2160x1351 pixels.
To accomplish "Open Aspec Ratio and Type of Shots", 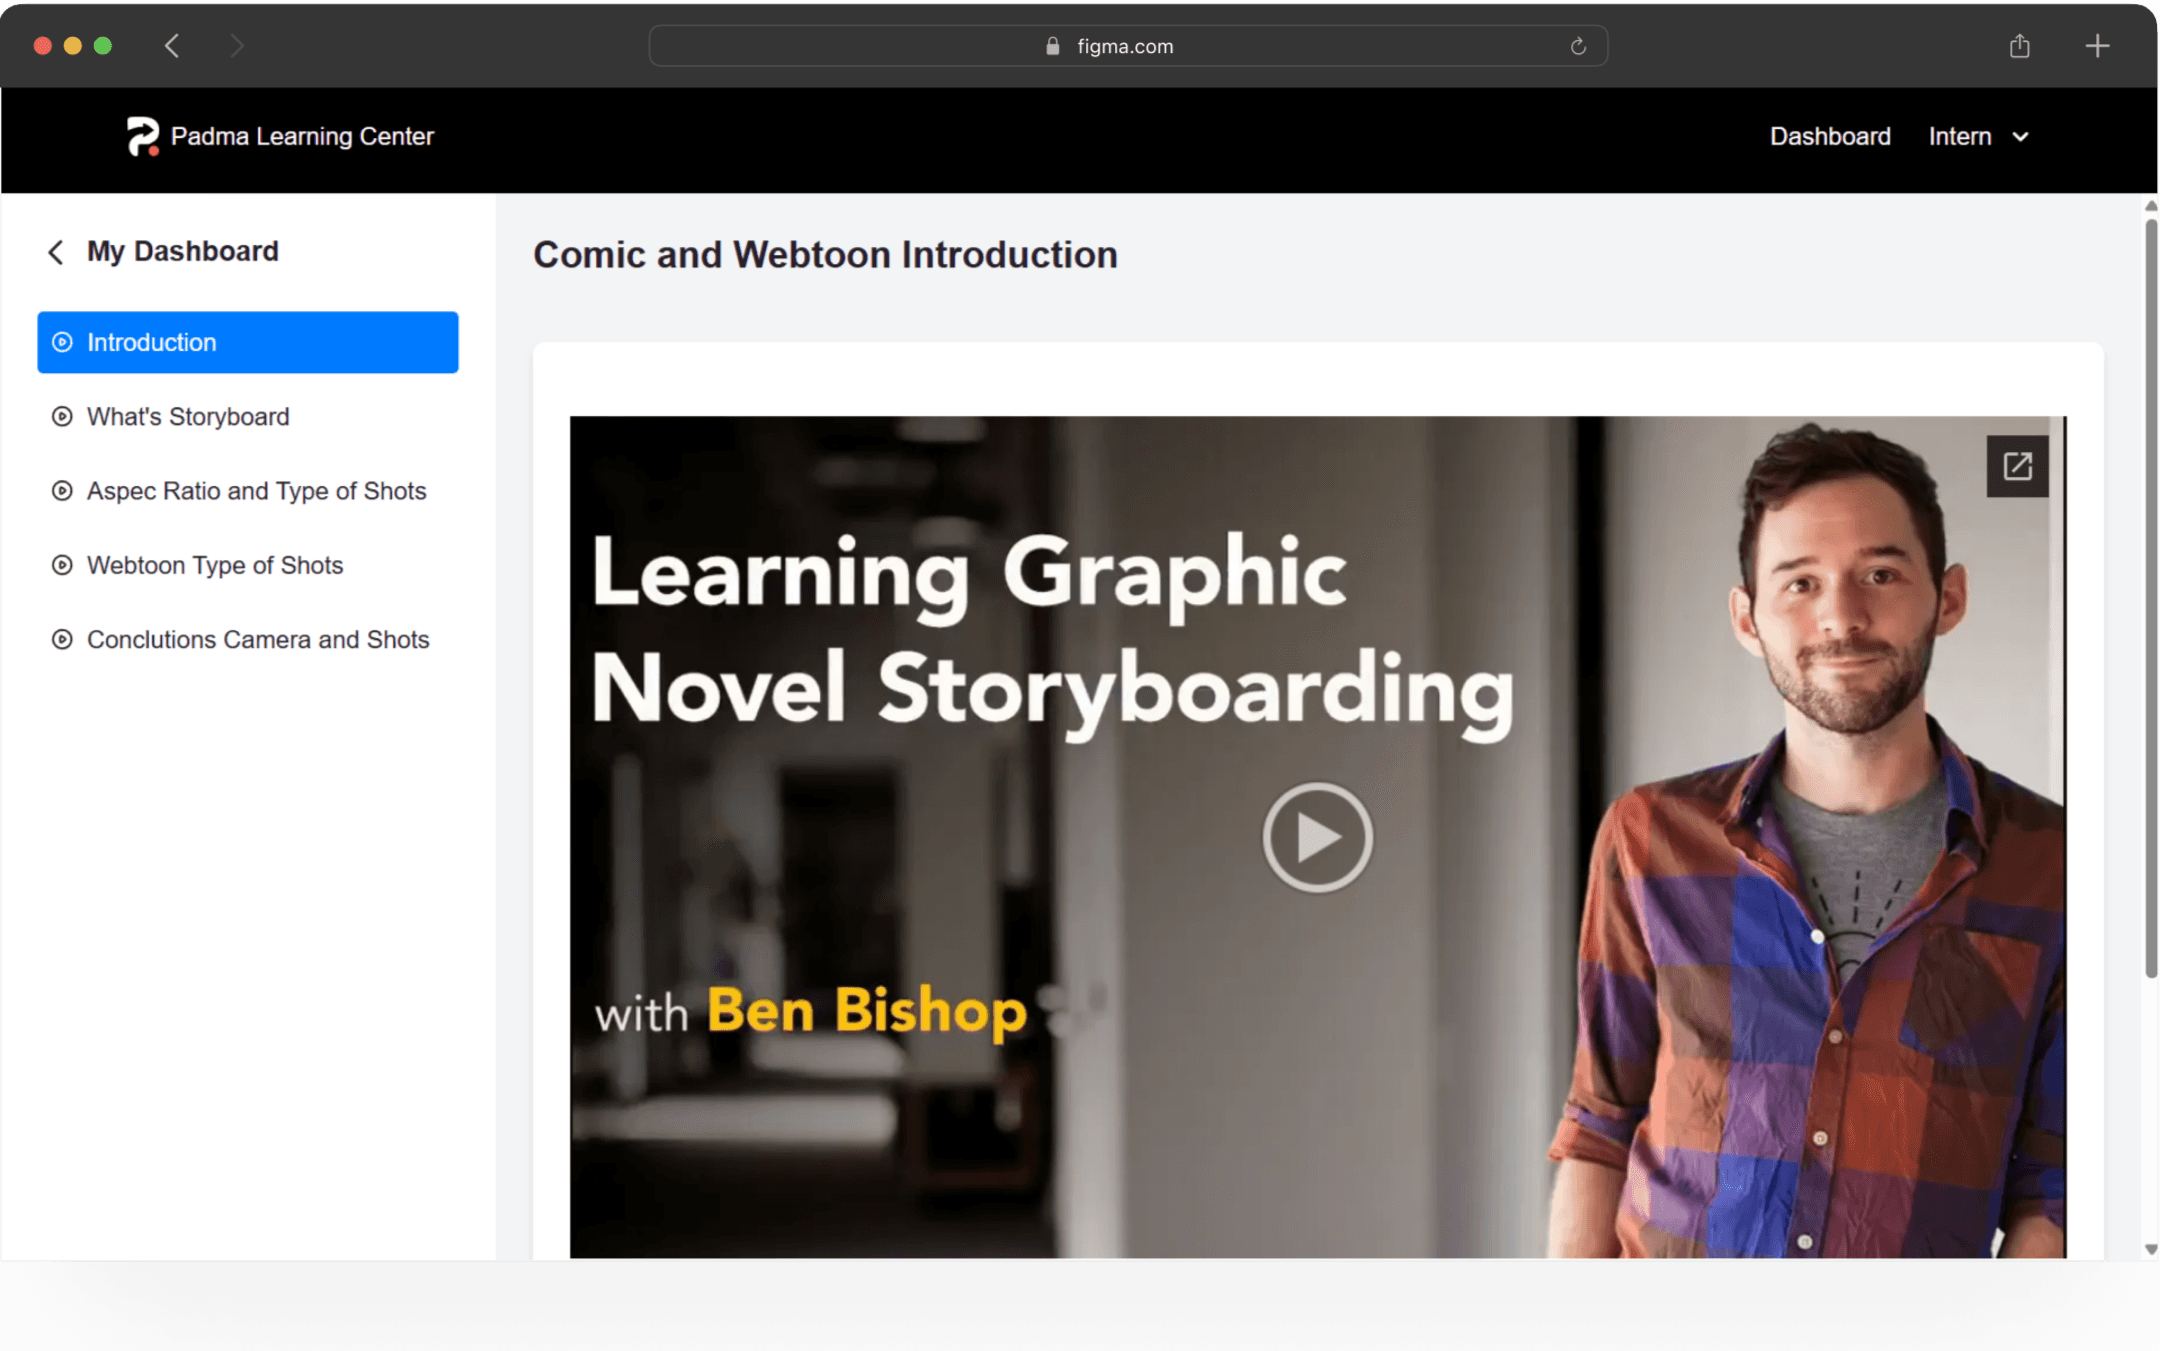I will point(256,491).
